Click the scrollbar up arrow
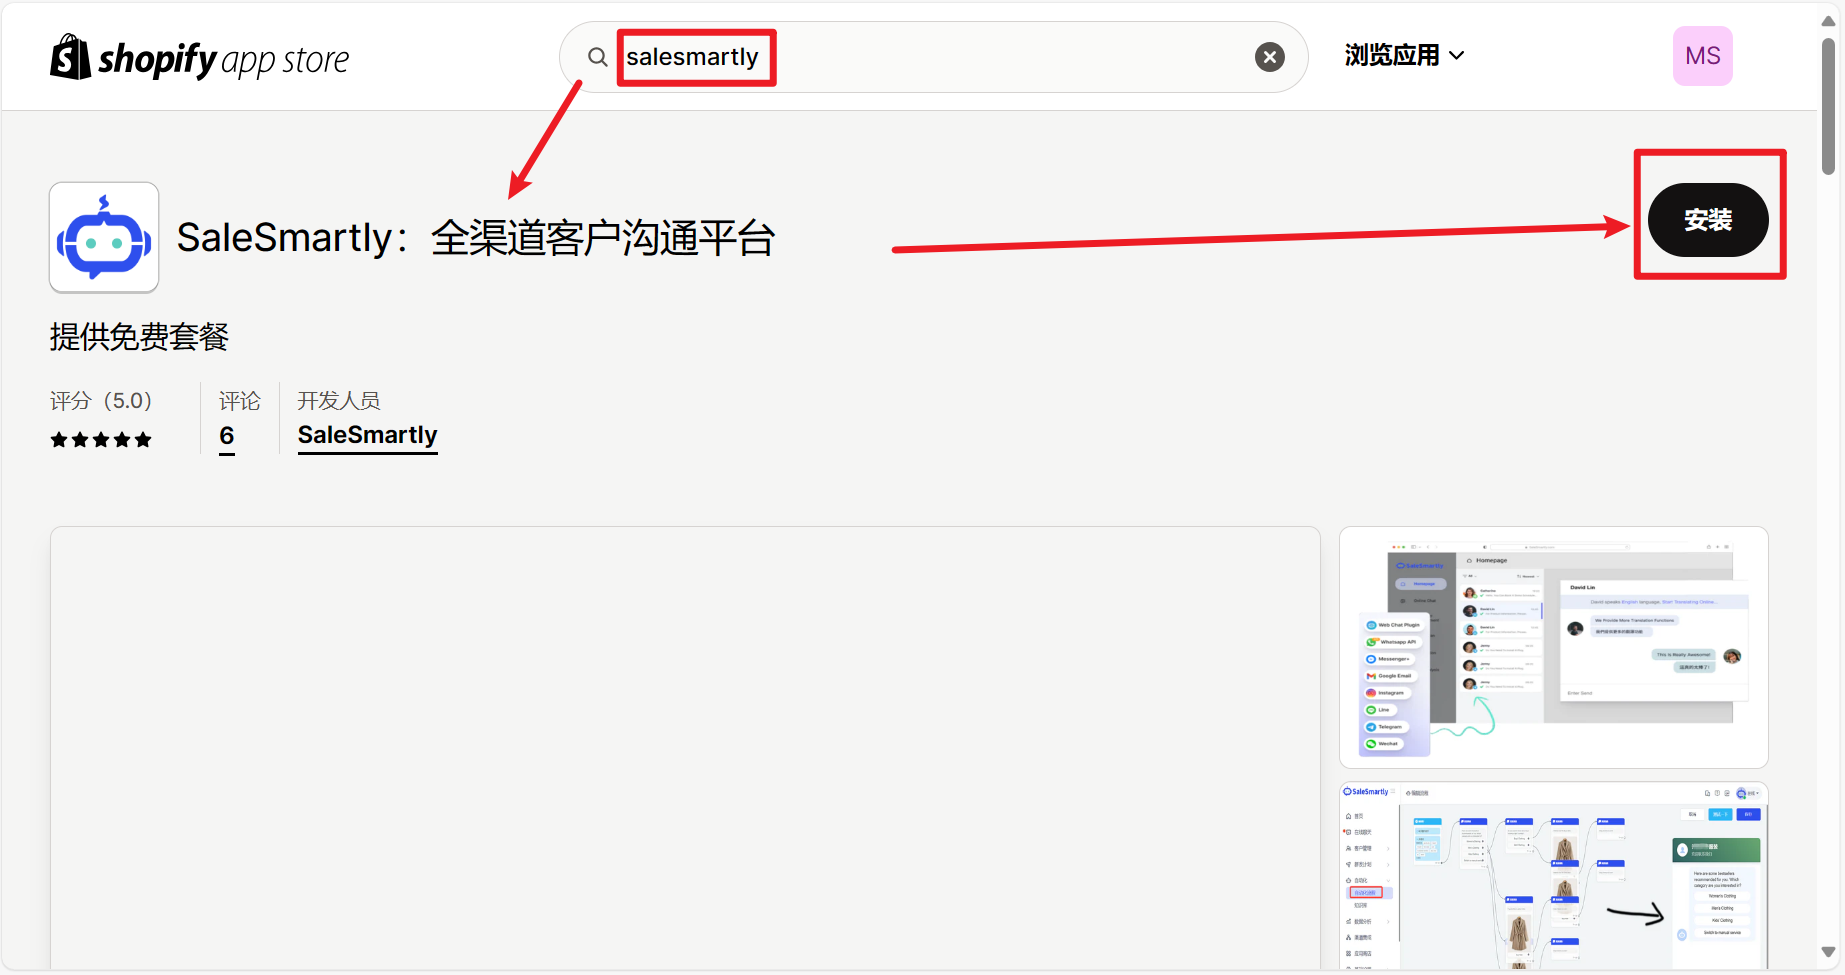This screenshot has height=975, width=1845. (1828, 20)
